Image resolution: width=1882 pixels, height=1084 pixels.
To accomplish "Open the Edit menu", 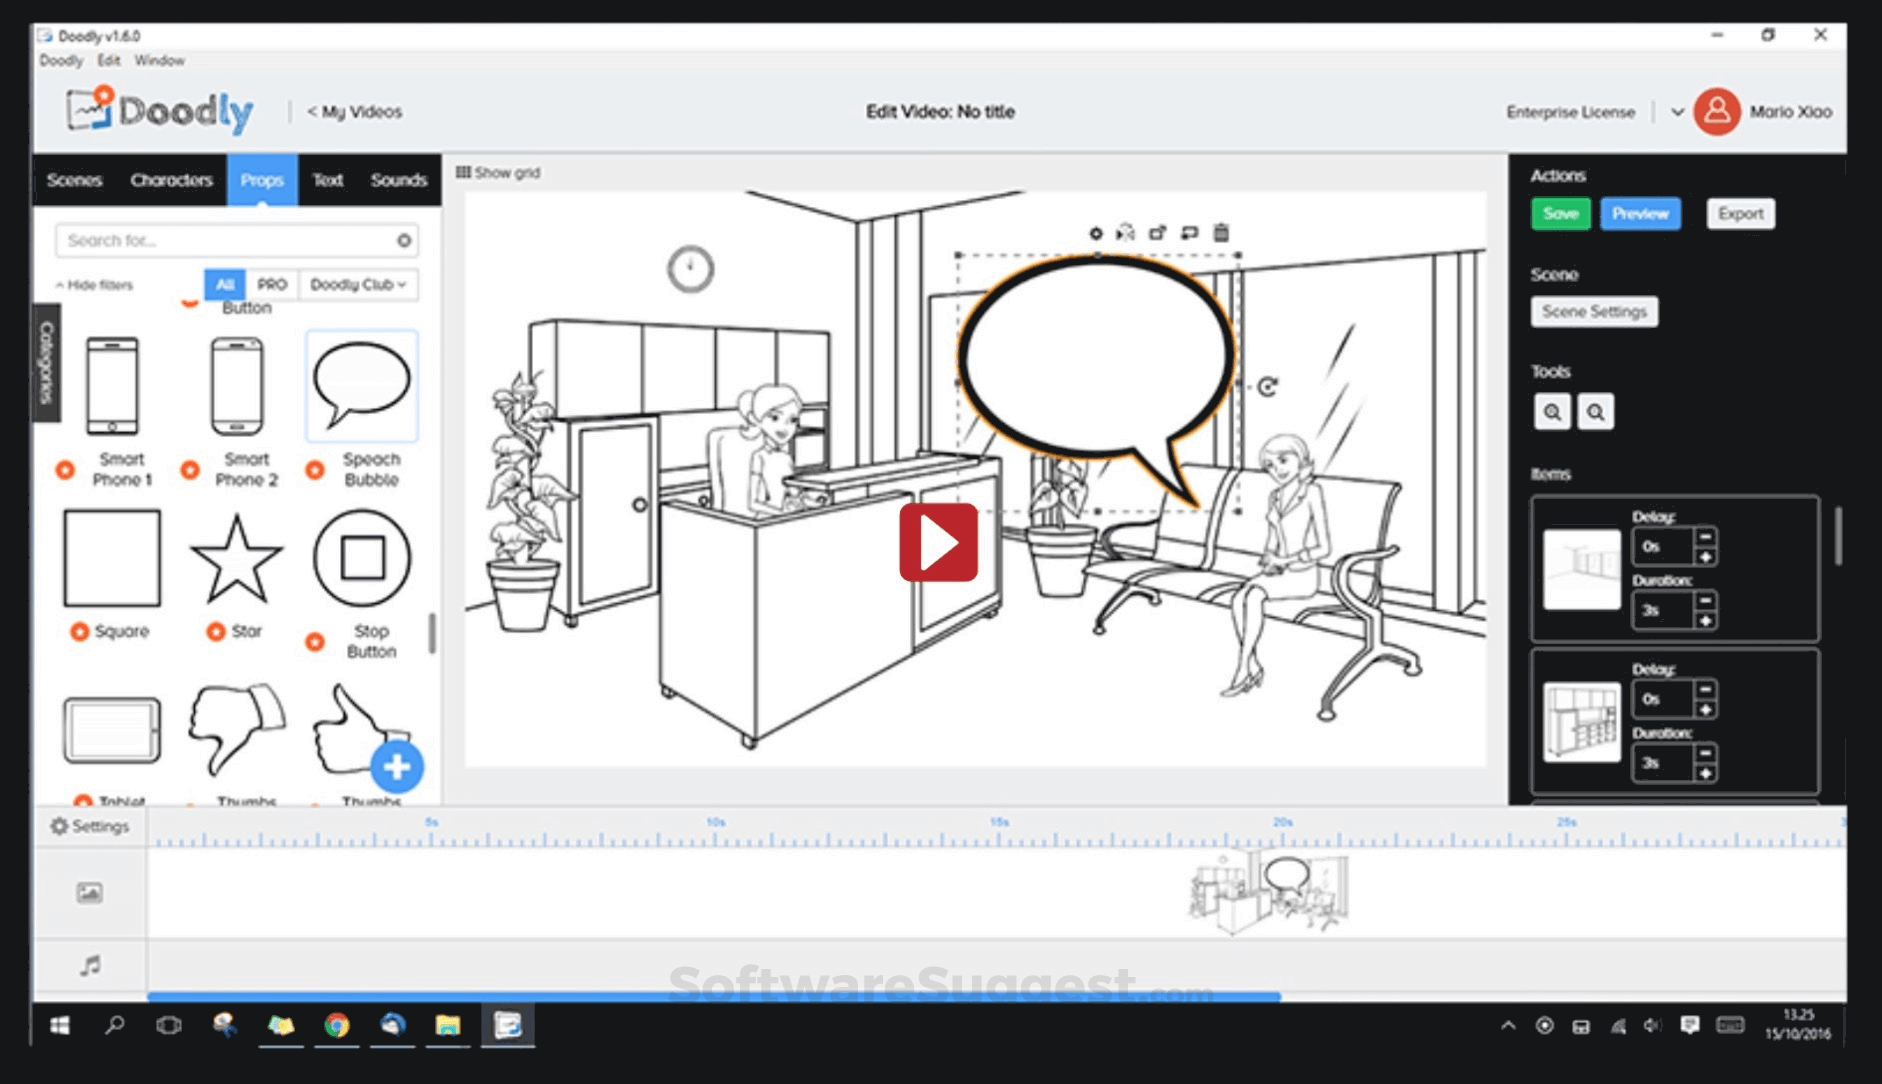I will tap(108, 60).
